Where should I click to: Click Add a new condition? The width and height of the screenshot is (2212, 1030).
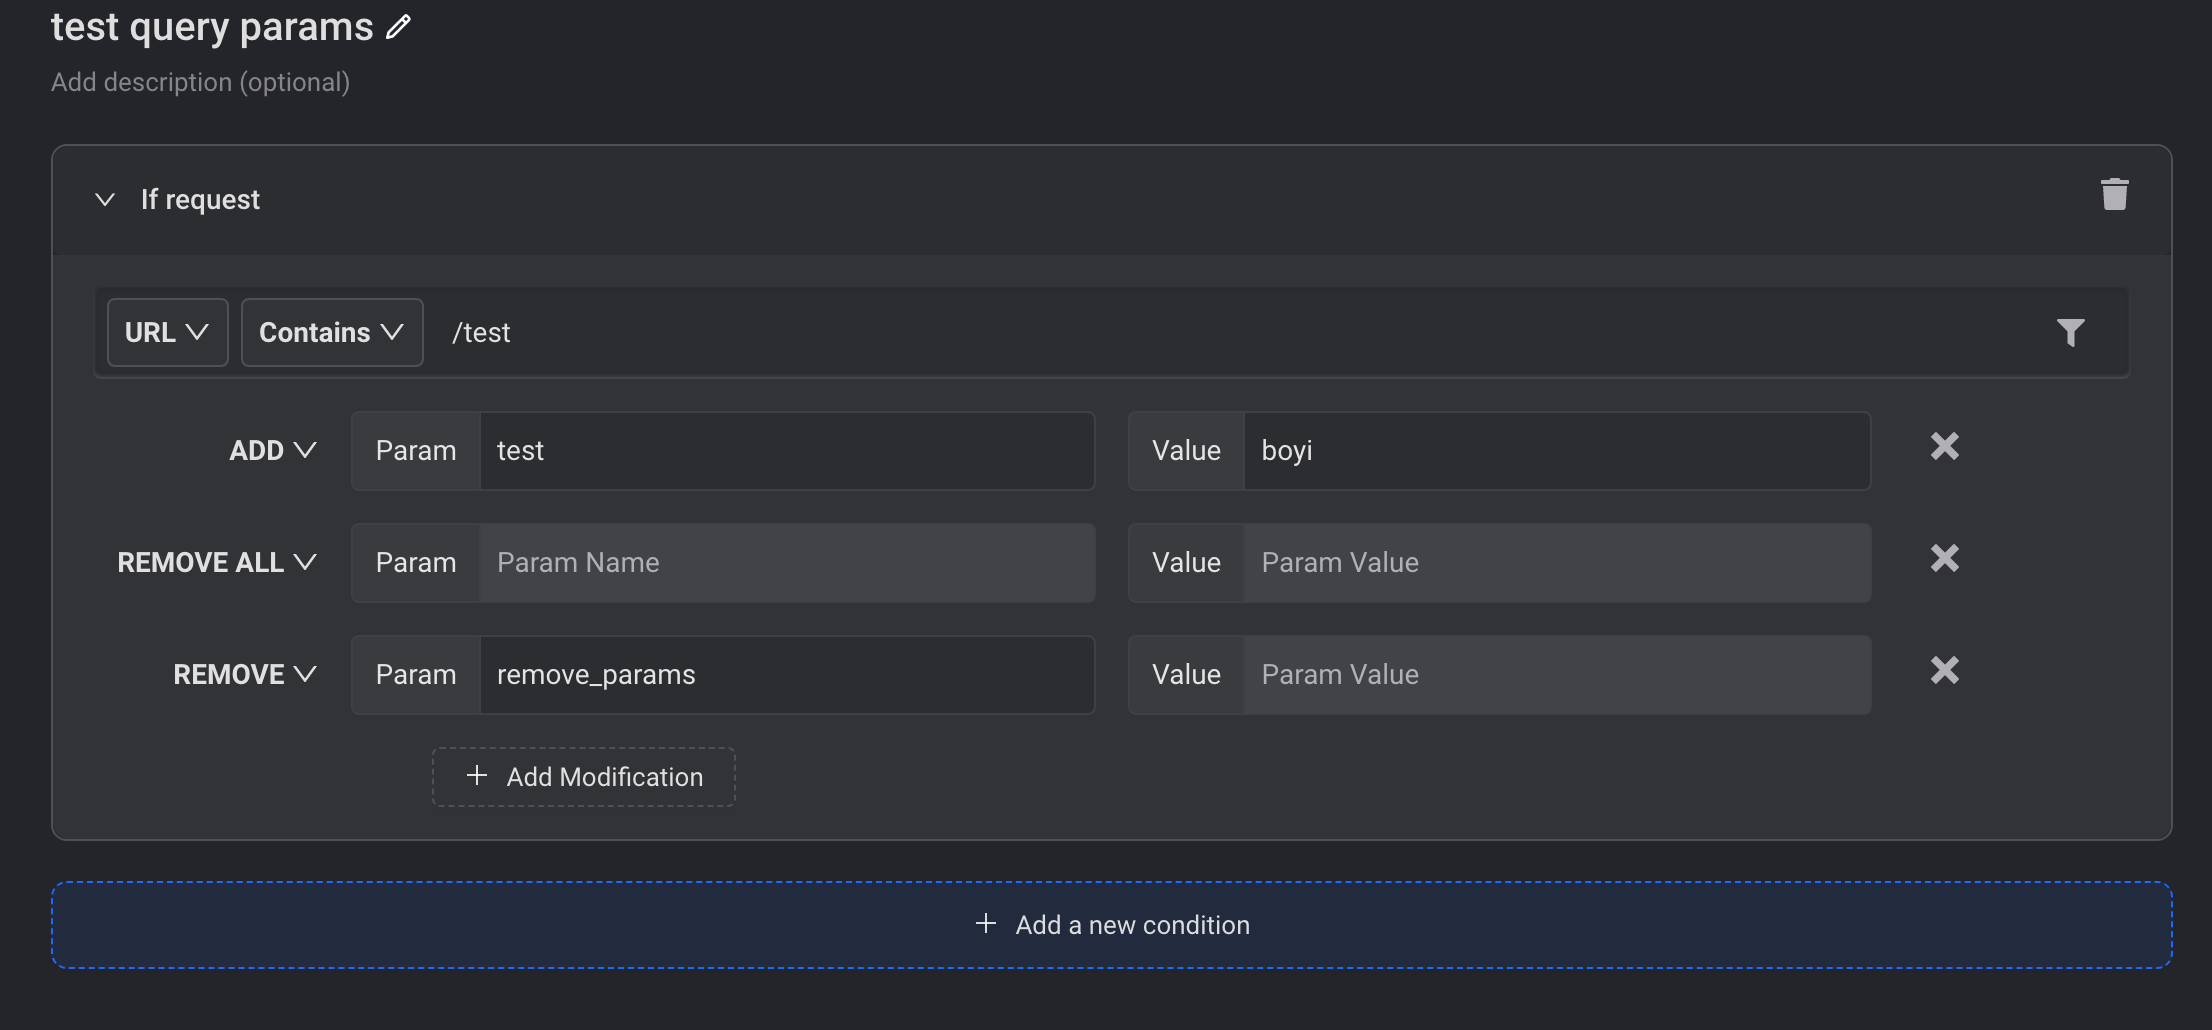1112,925
